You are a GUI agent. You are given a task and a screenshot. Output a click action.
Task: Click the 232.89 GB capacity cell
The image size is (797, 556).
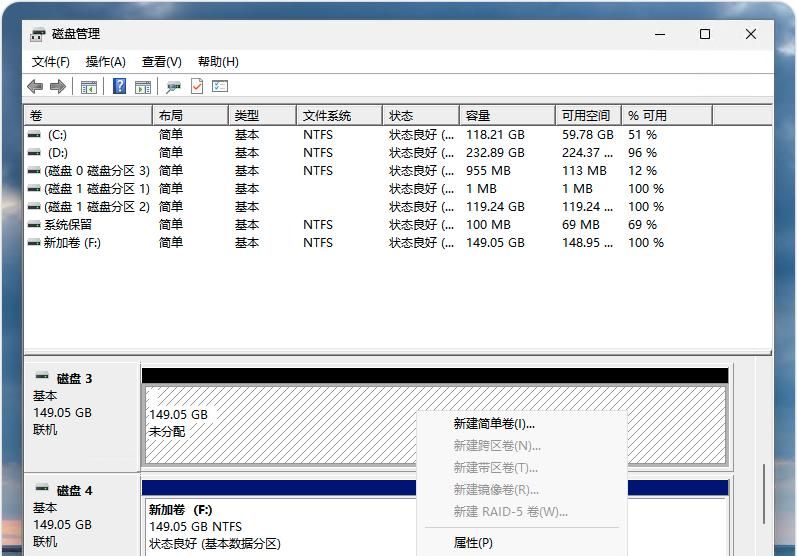pyautogui.click(x=496, y=152)
